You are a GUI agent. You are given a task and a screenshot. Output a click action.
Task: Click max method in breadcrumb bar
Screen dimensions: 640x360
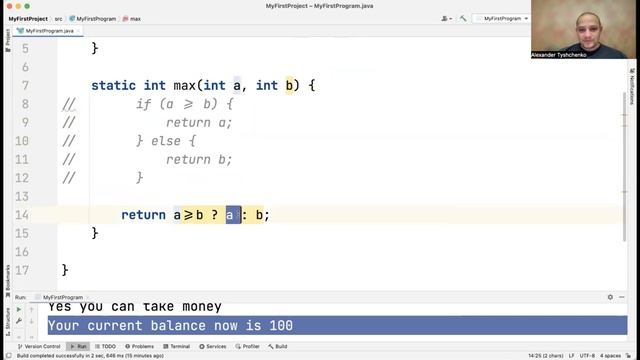click(132, 19)
